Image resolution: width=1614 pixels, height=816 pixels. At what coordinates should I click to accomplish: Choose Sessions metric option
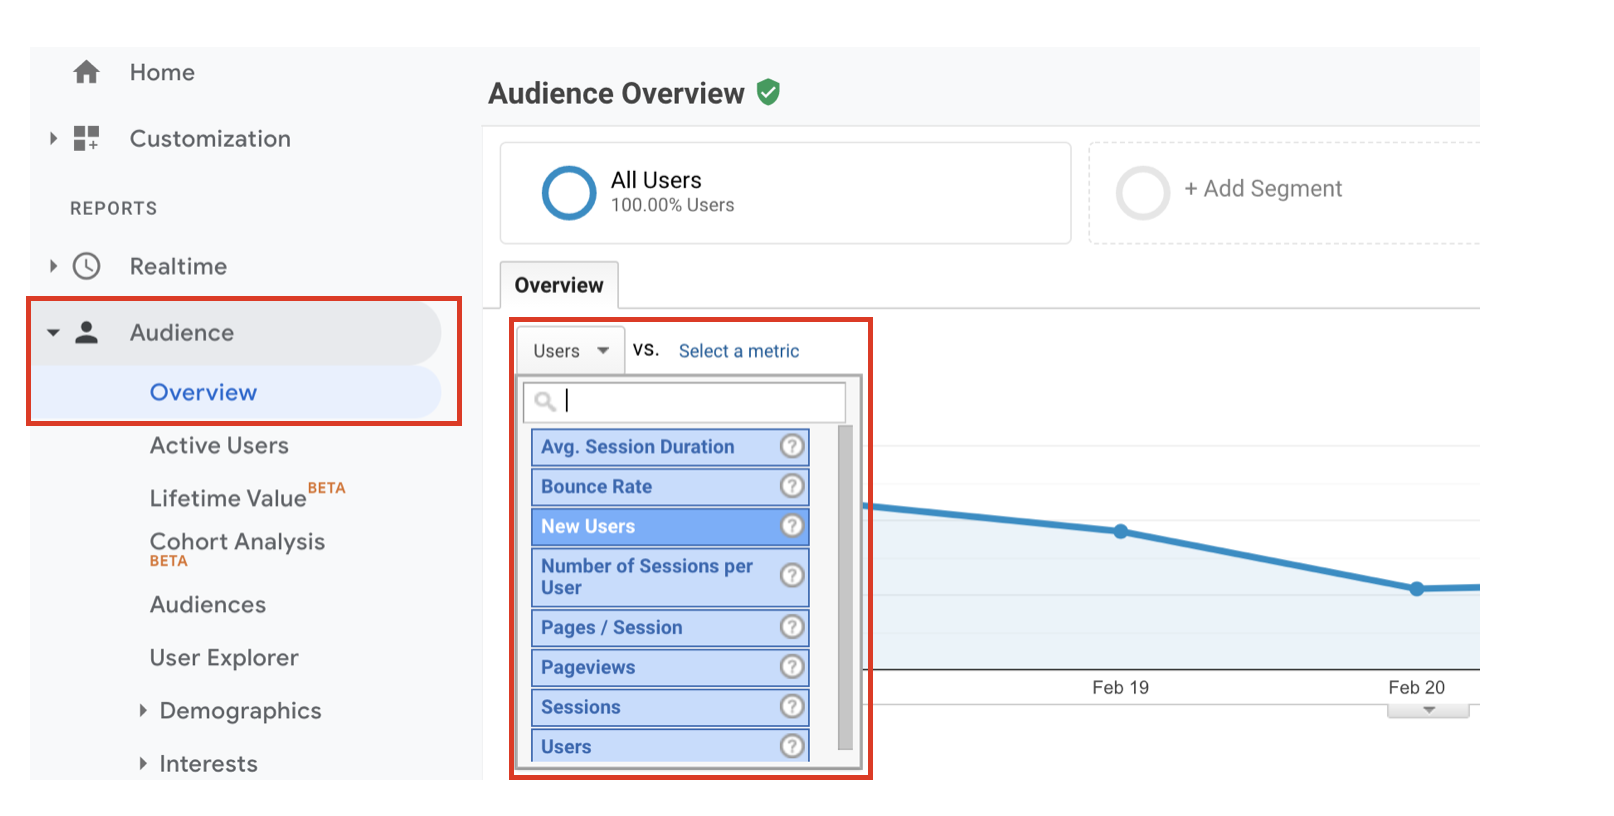point(670,707)
